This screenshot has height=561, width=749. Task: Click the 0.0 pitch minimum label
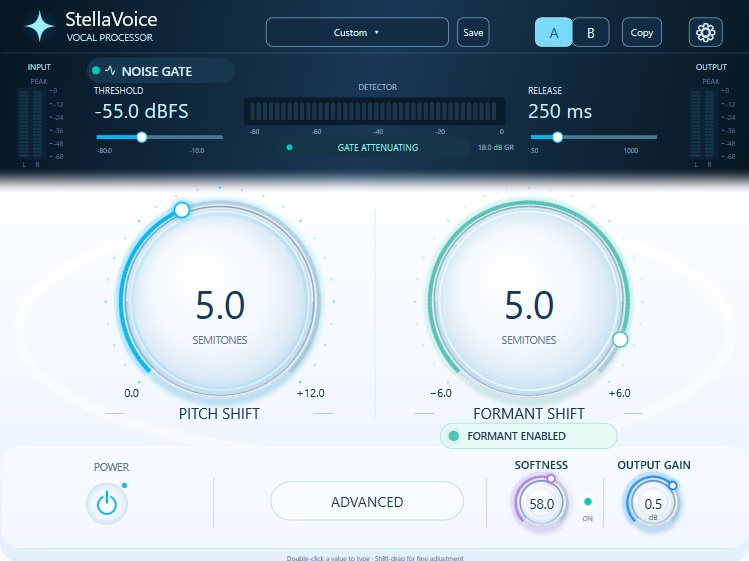coord(131,393)
